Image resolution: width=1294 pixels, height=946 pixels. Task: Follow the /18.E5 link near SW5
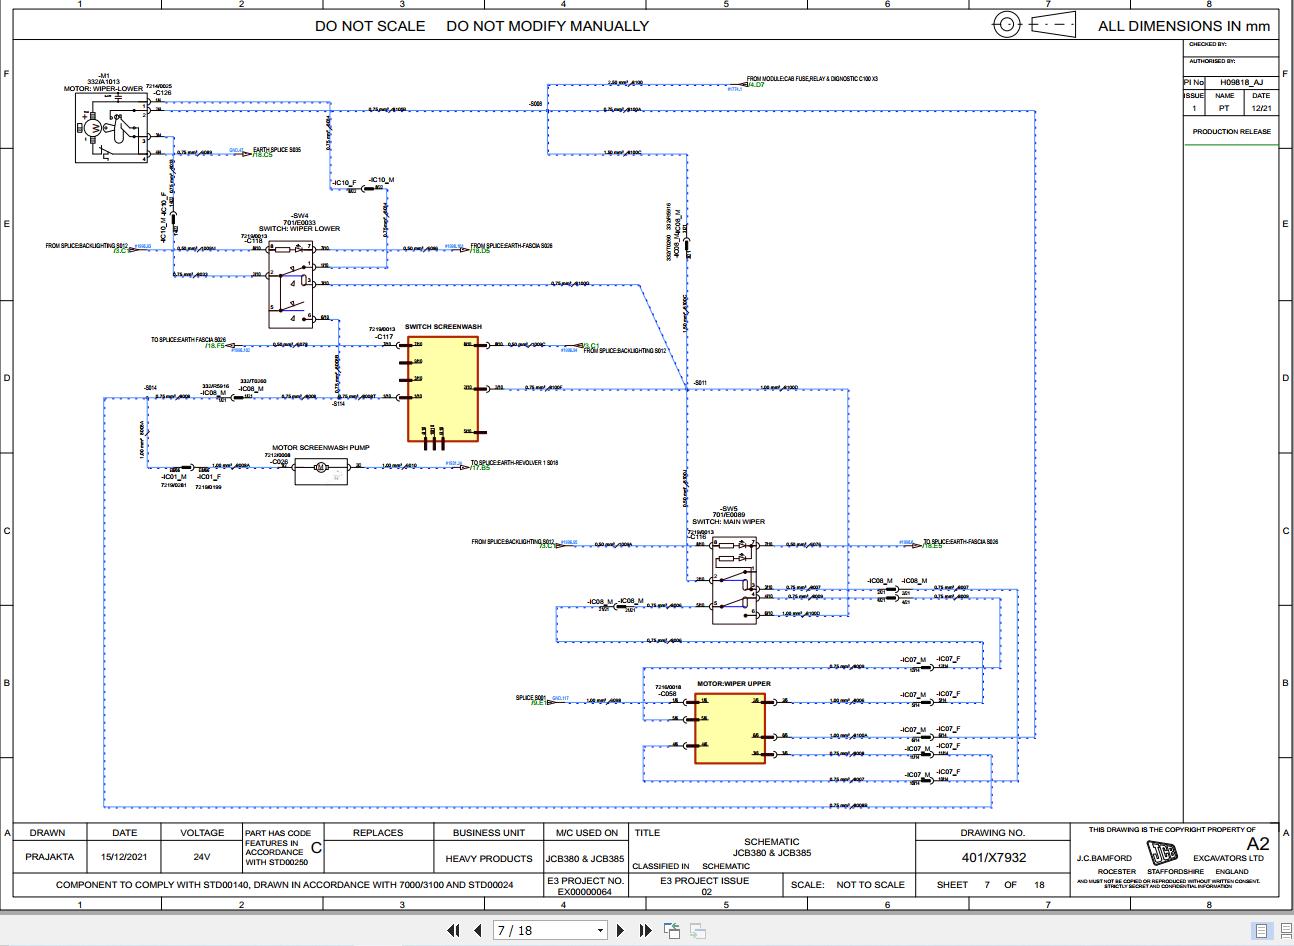(x=933, y=546)
